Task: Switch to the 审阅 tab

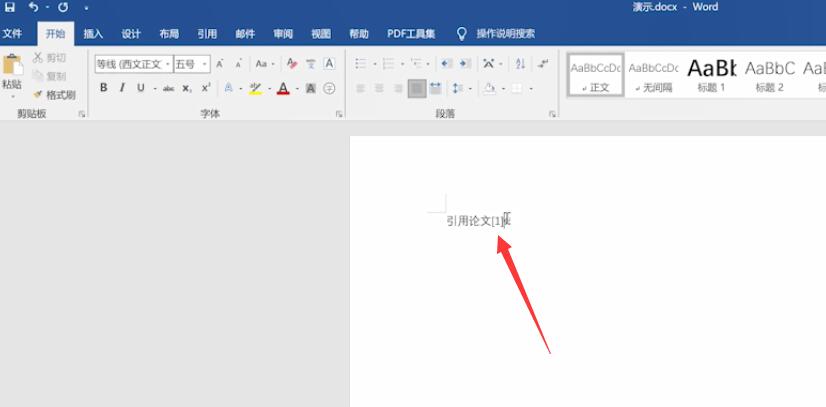Action: coord(283,34)
